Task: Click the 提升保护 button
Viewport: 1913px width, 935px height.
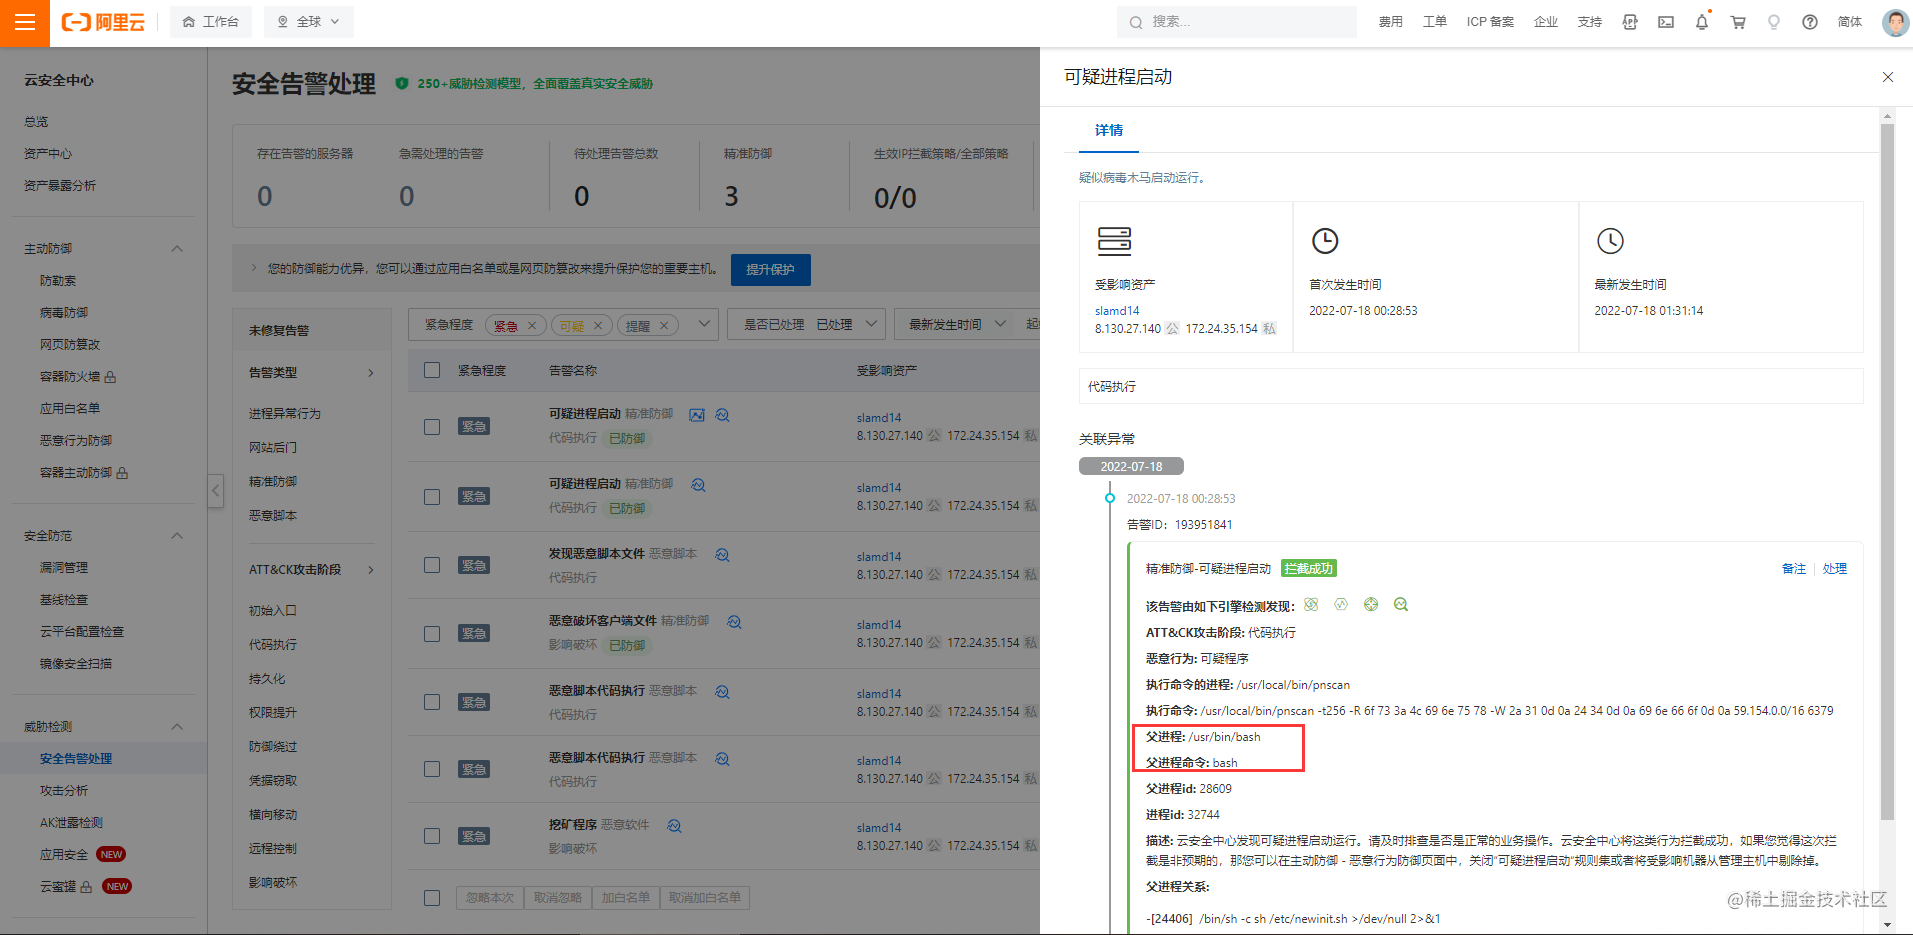Action: coord(770,269)
